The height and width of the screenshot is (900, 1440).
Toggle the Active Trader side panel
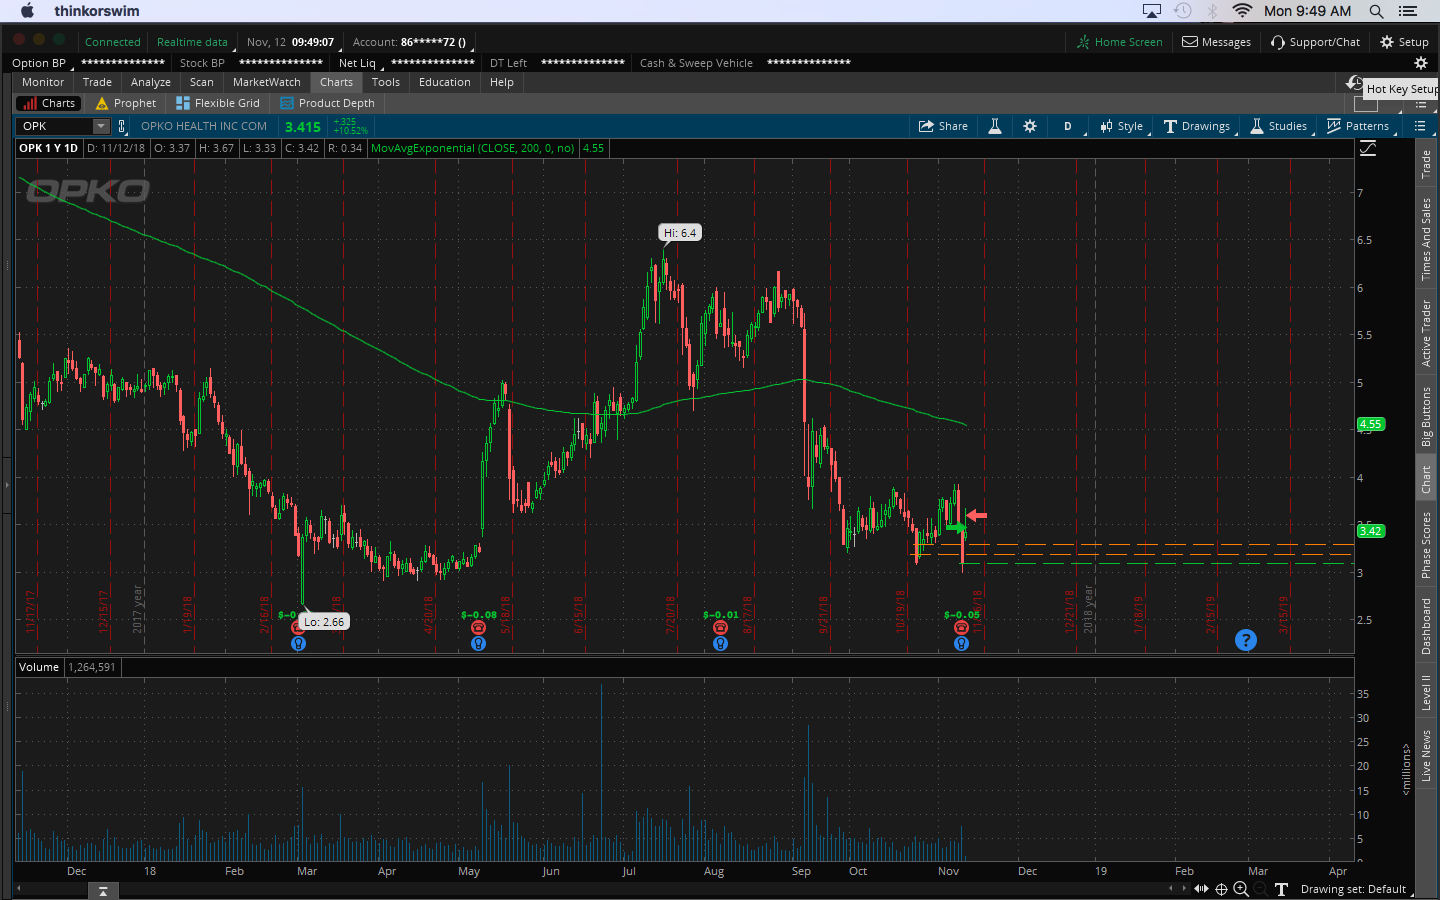(1427, 333)
